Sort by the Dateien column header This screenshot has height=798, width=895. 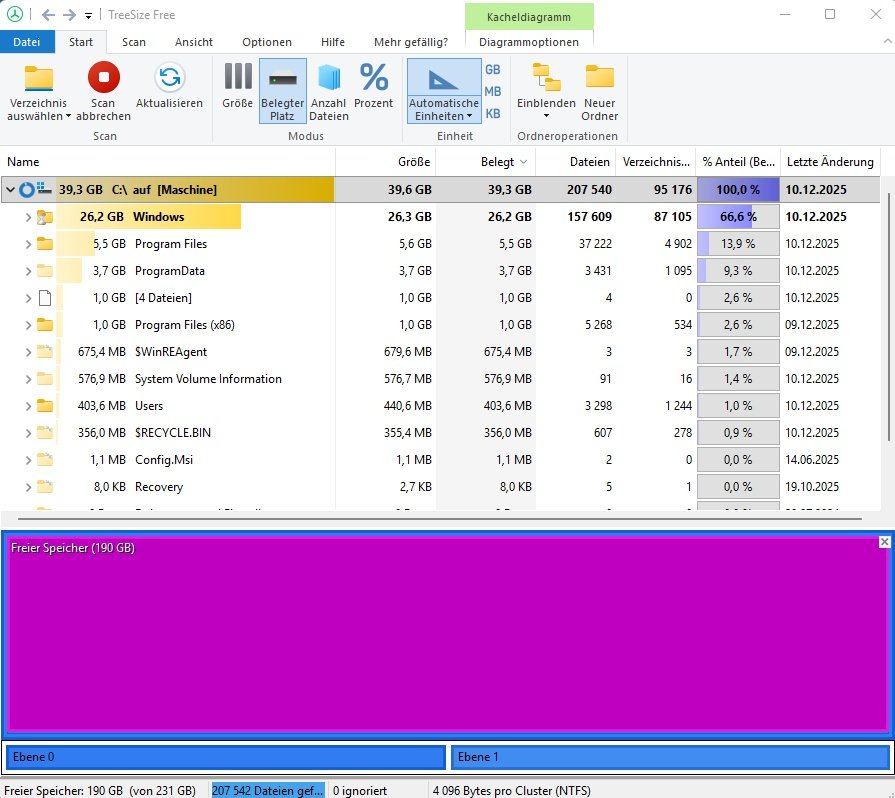pyautogui.click(x=576, y=162)
